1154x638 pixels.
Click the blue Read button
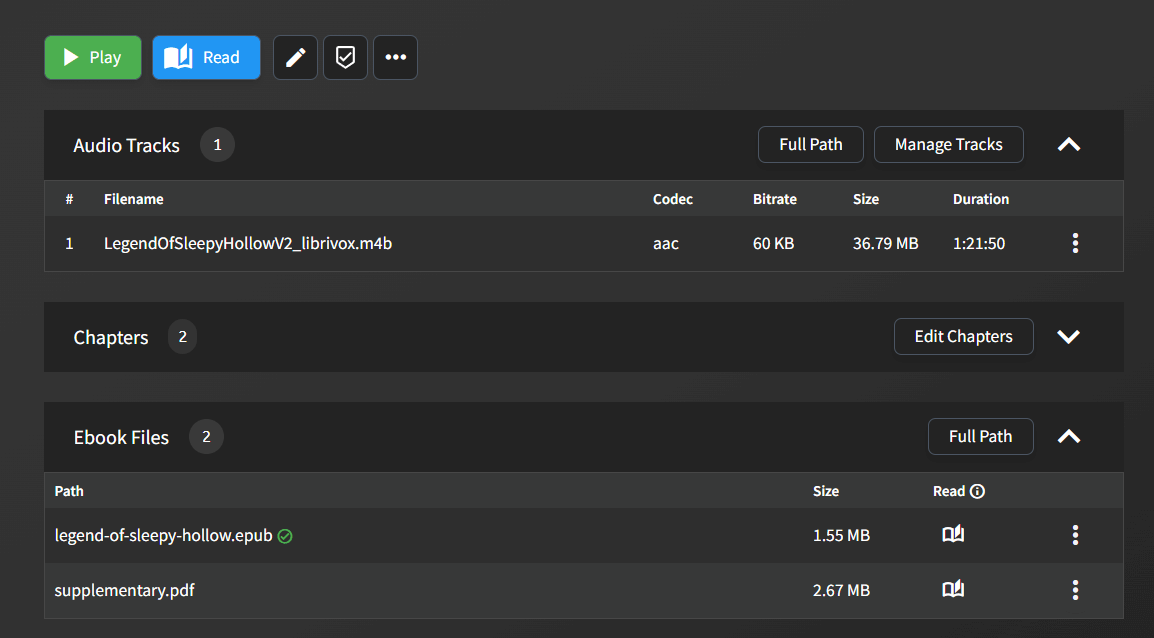[206, 58]
